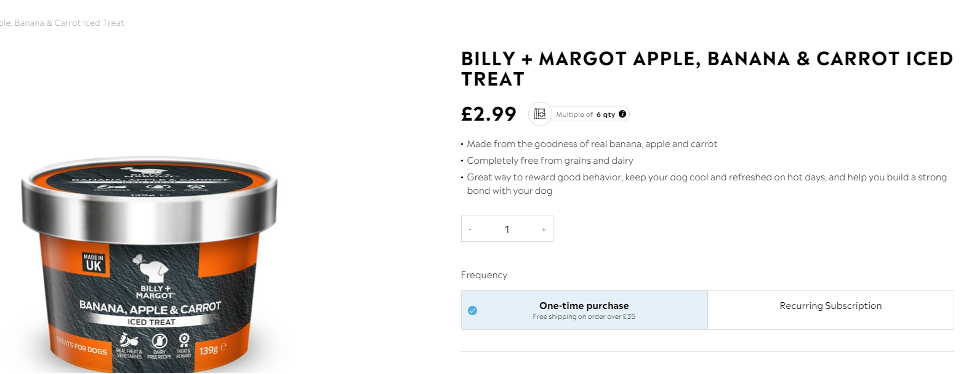The image size is (978, 374).
Task: Click the breadcrumb text at top left
Action: pos(62,23)
